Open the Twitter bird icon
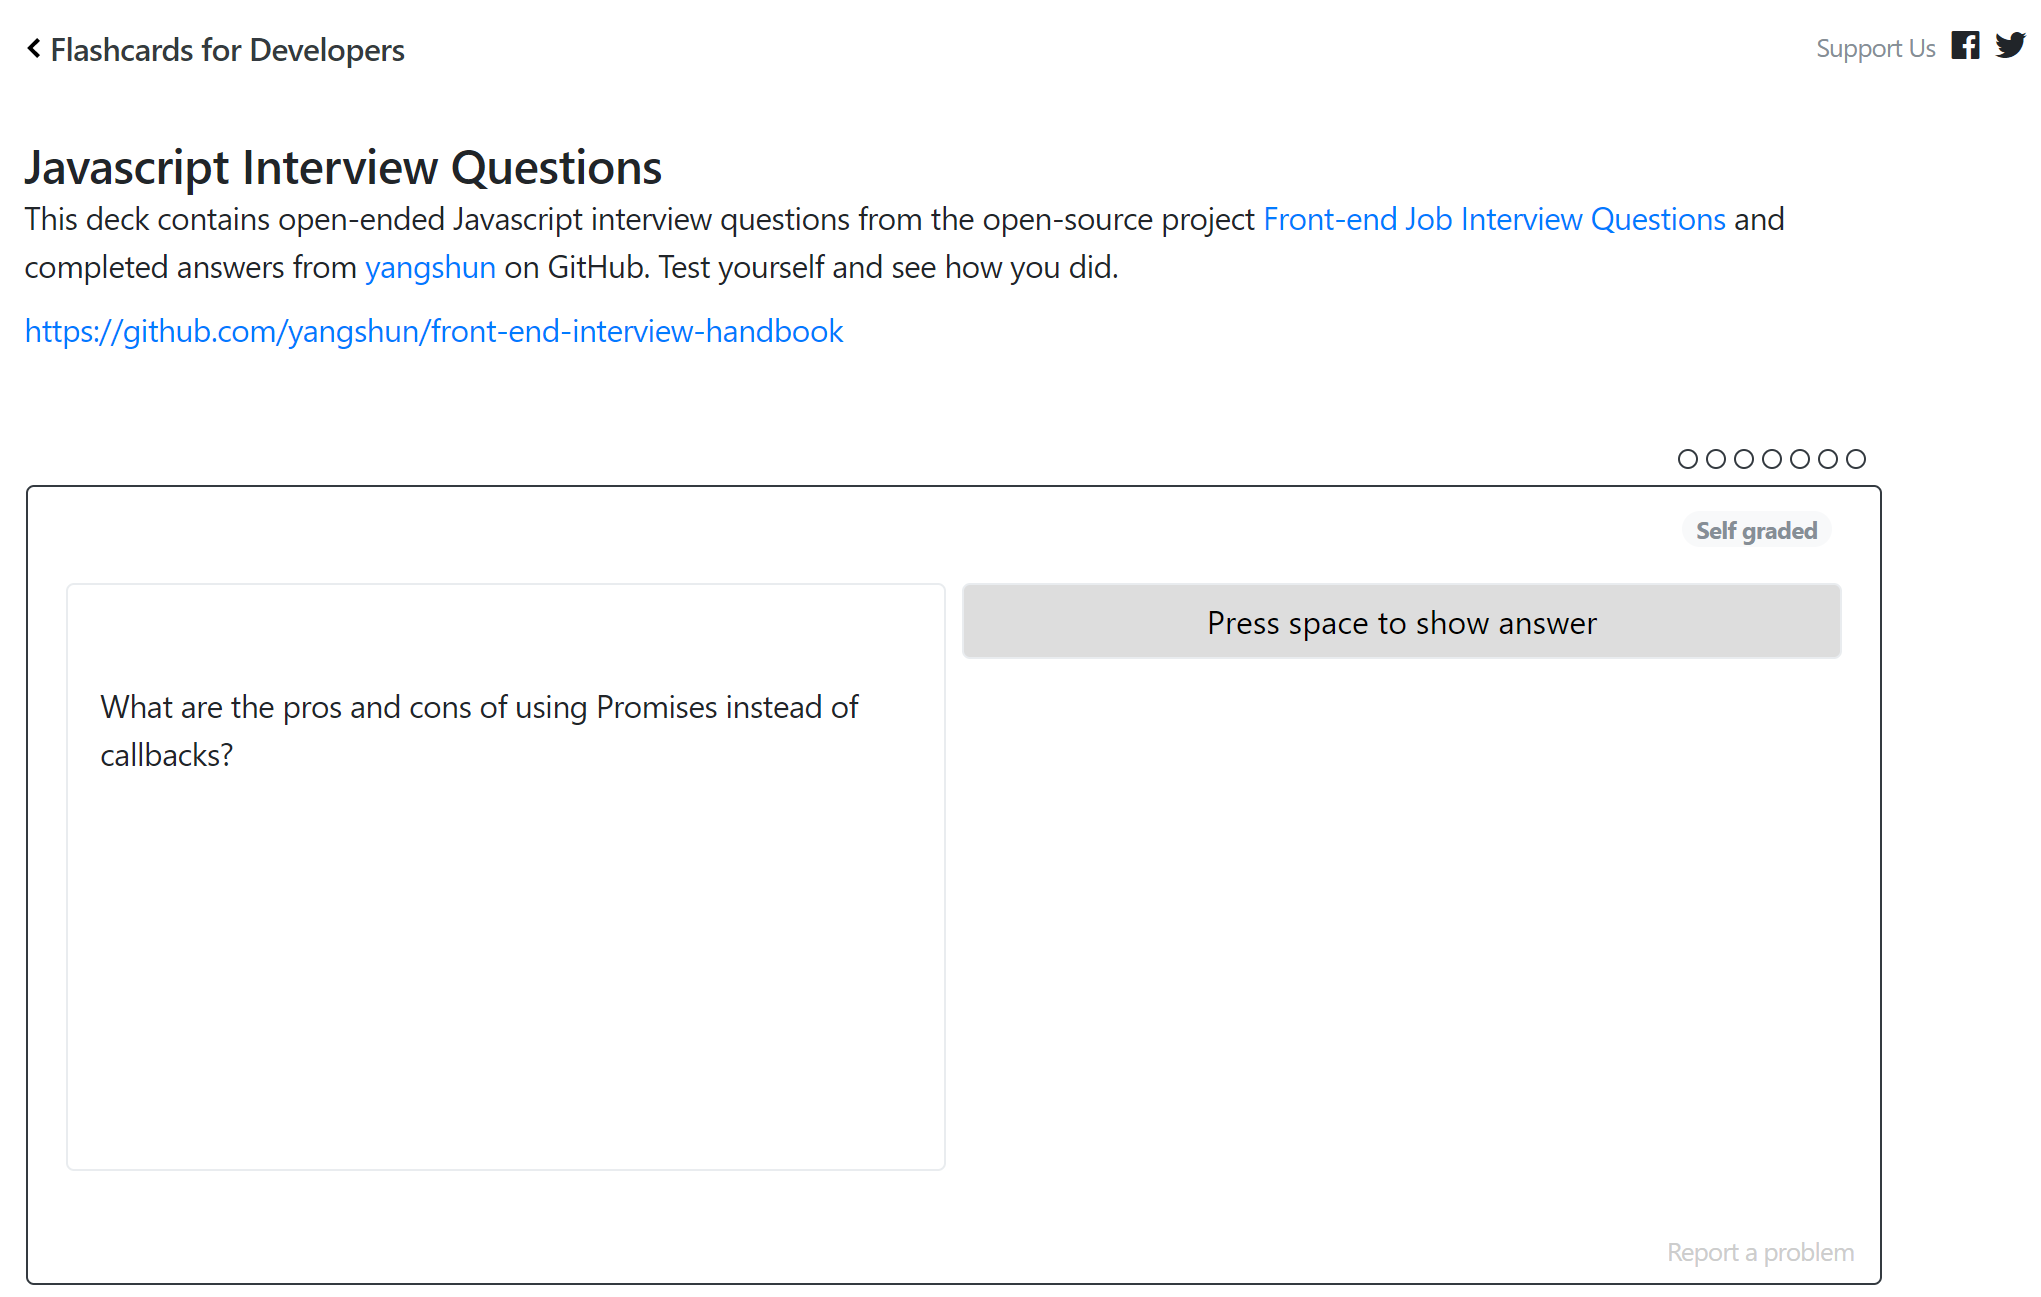The width and height of the screenshot is (2041, 1297). (2010, 46)
